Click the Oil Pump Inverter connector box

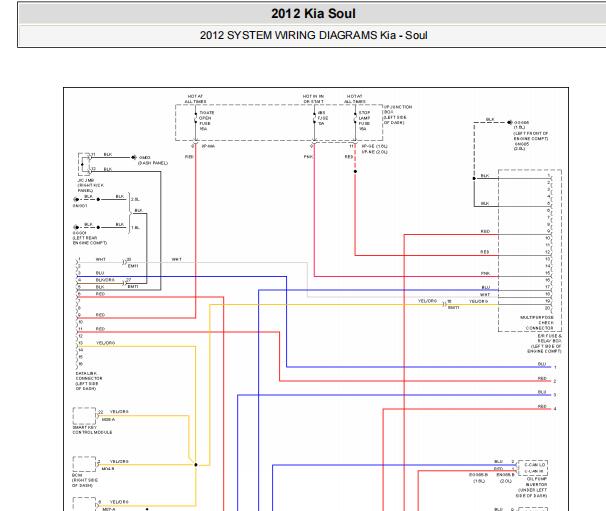(533, 468)
